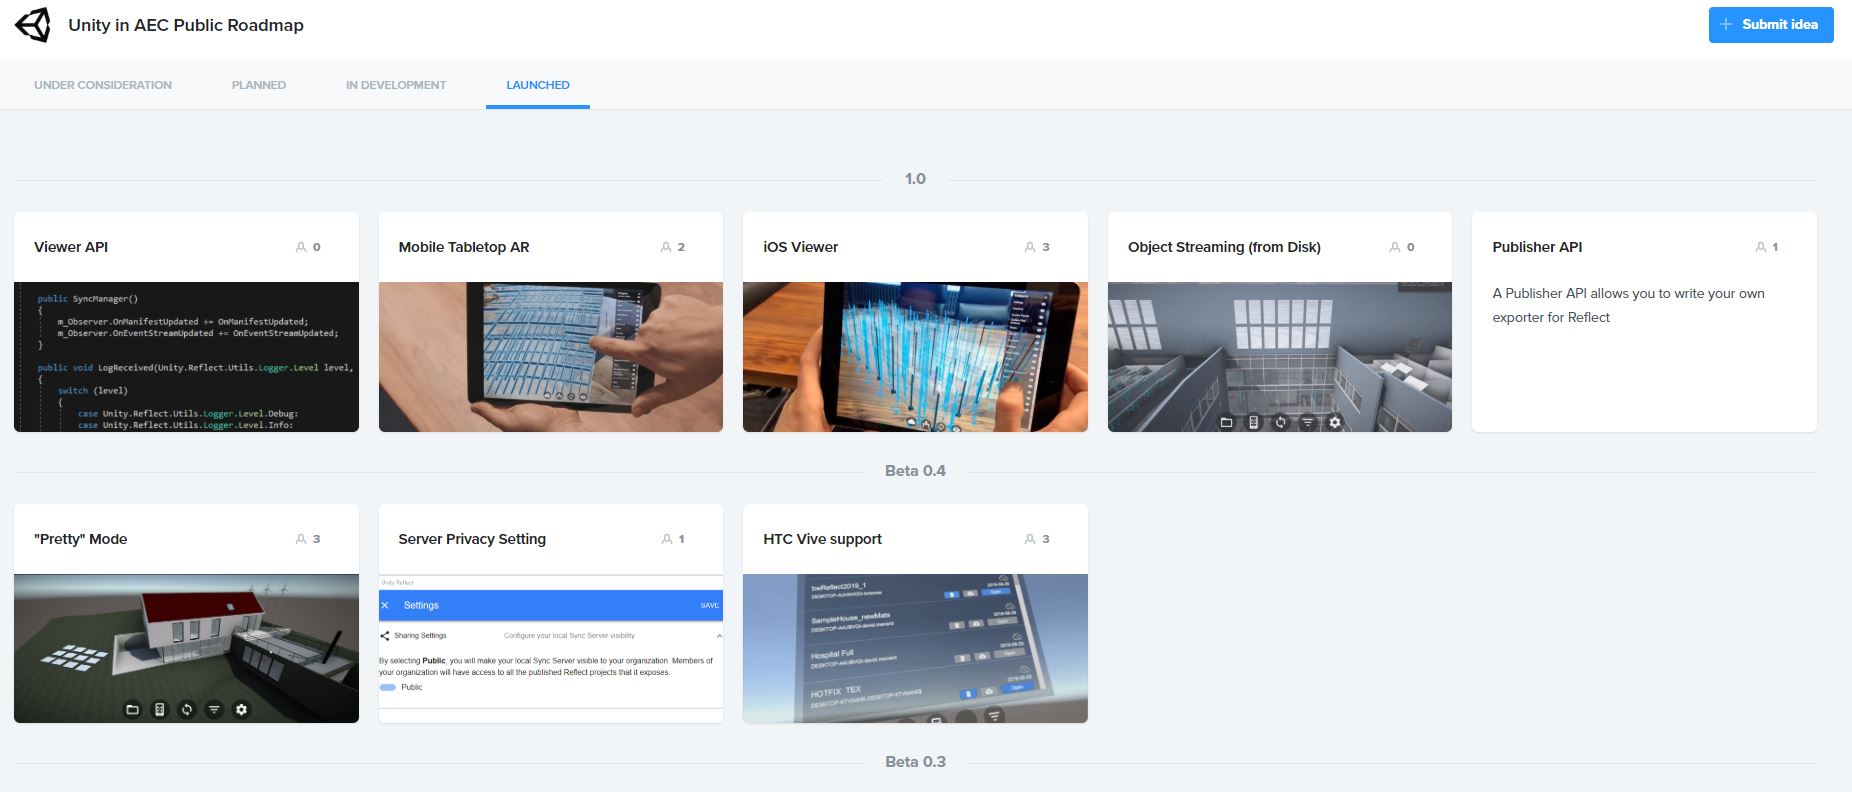Click the X icon in Settings screenshot
Image resolution: width=1852 pixels, height=792 pixels.
[x=385, y=606]
